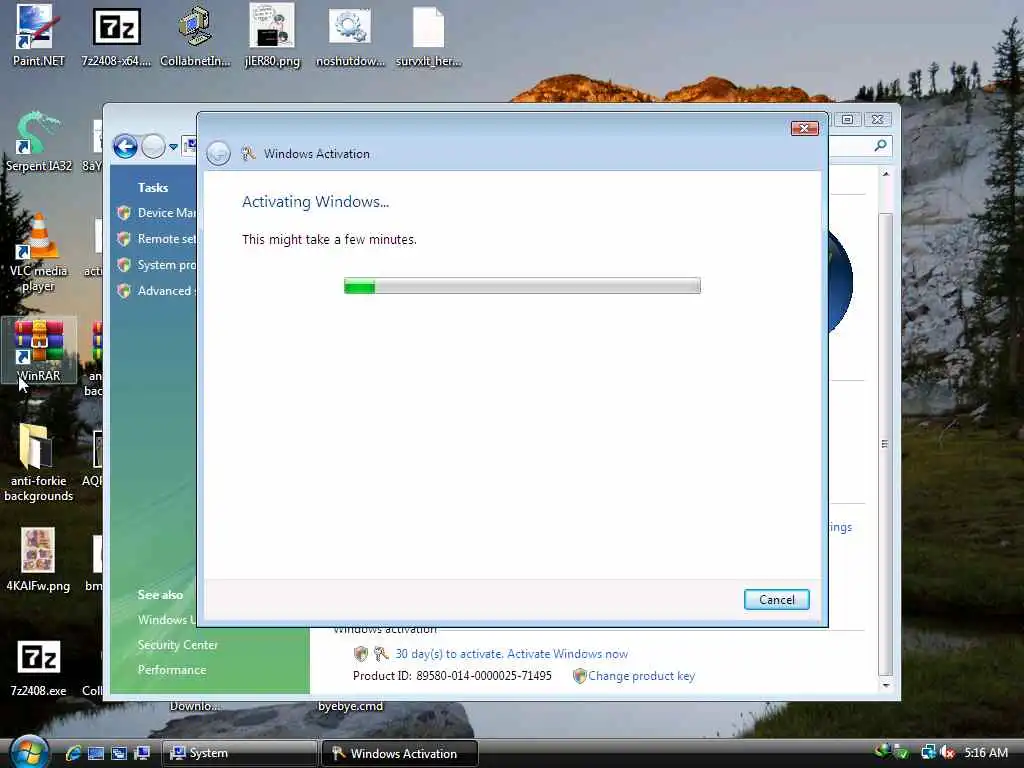Click shield icon next to Remote settings
Viewport: 1024px width, 768px height.
(x=124, y=239)
